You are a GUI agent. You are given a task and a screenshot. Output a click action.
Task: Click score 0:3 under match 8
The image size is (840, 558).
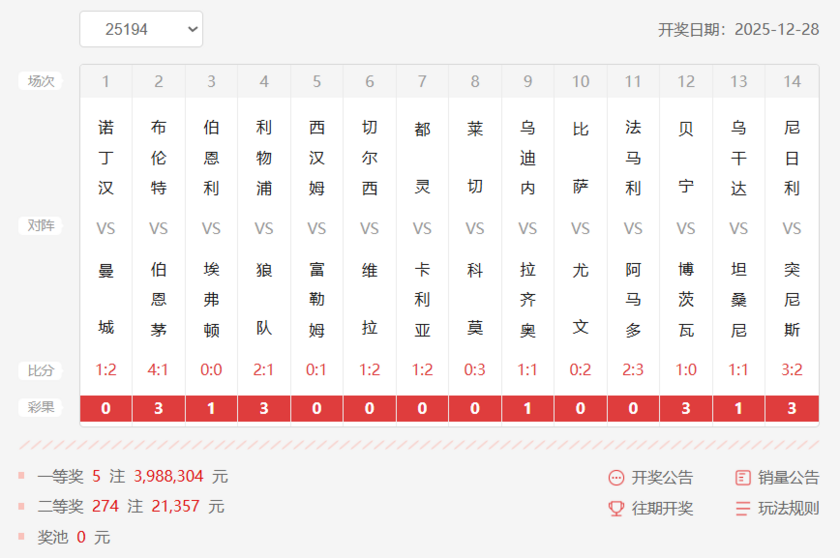point(475,370)
